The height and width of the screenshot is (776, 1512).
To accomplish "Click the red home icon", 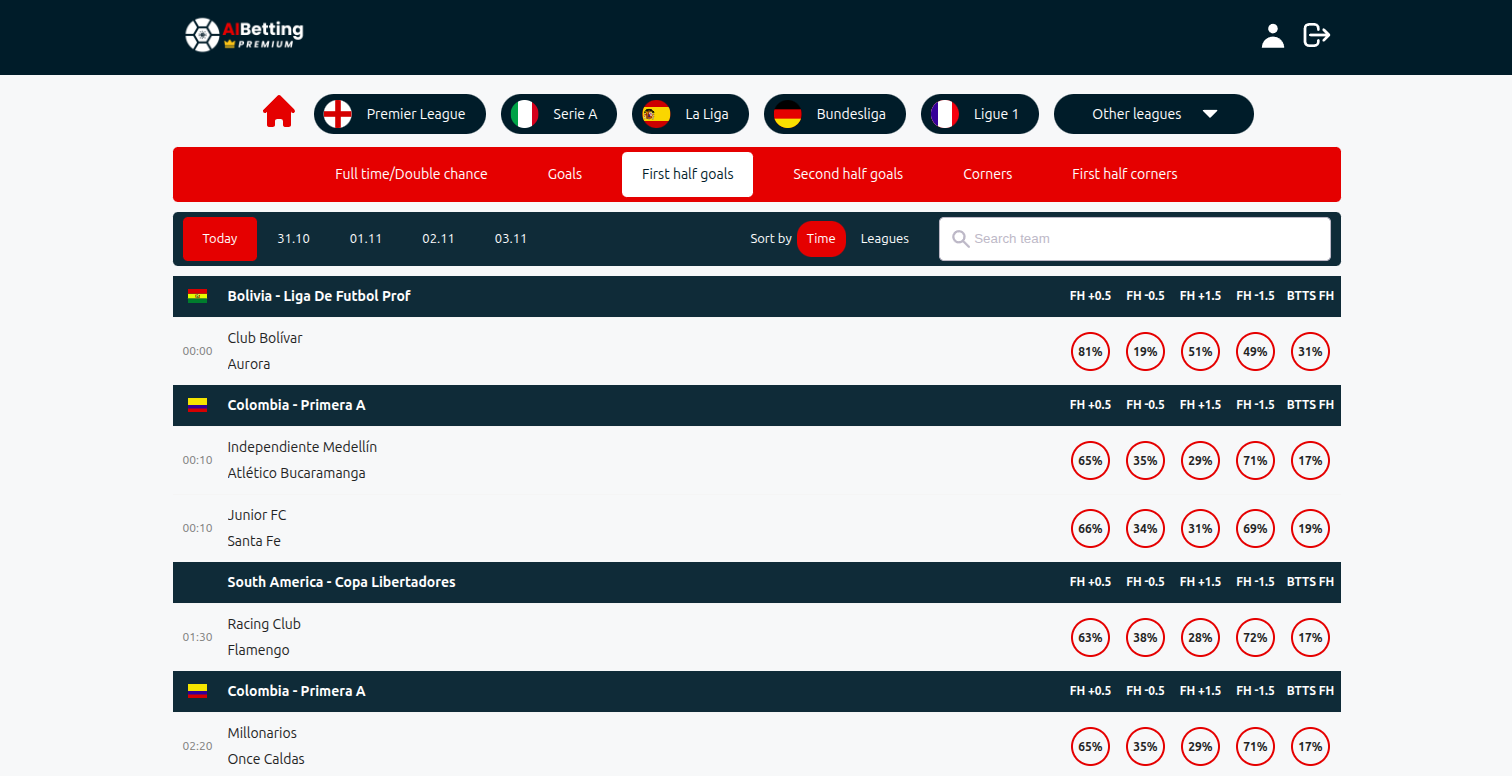I will 279,112.
